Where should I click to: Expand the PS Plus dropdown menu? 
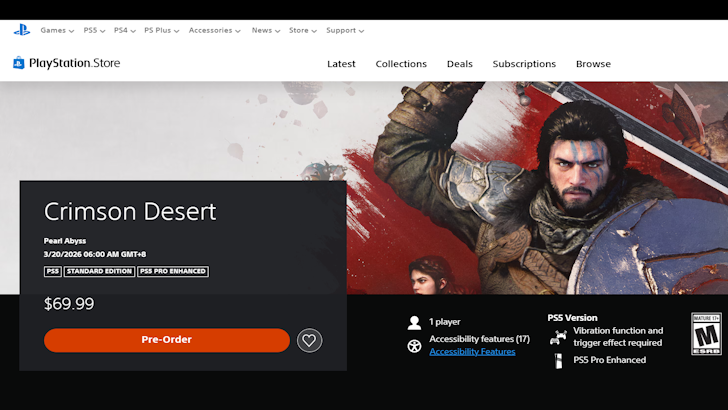click(162, 30)
